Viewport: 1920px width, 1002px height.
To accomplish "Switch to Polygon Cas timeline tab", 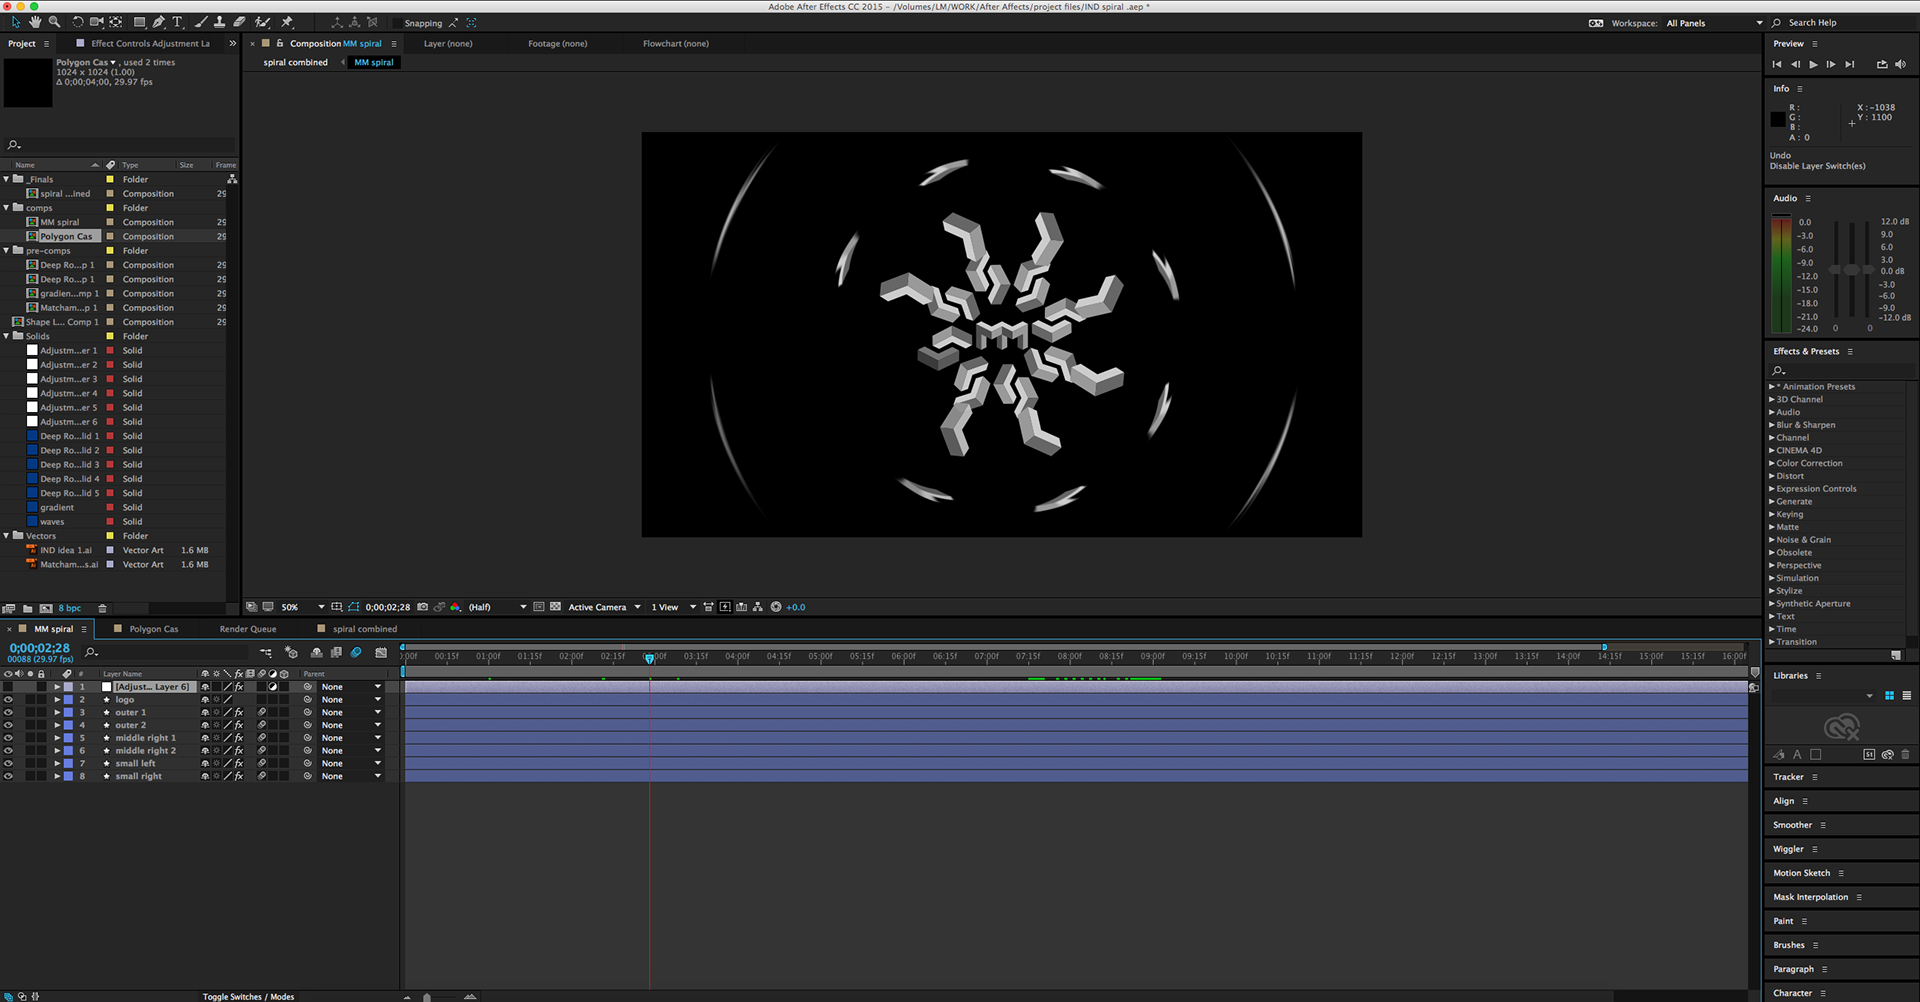I will (153, 629).
